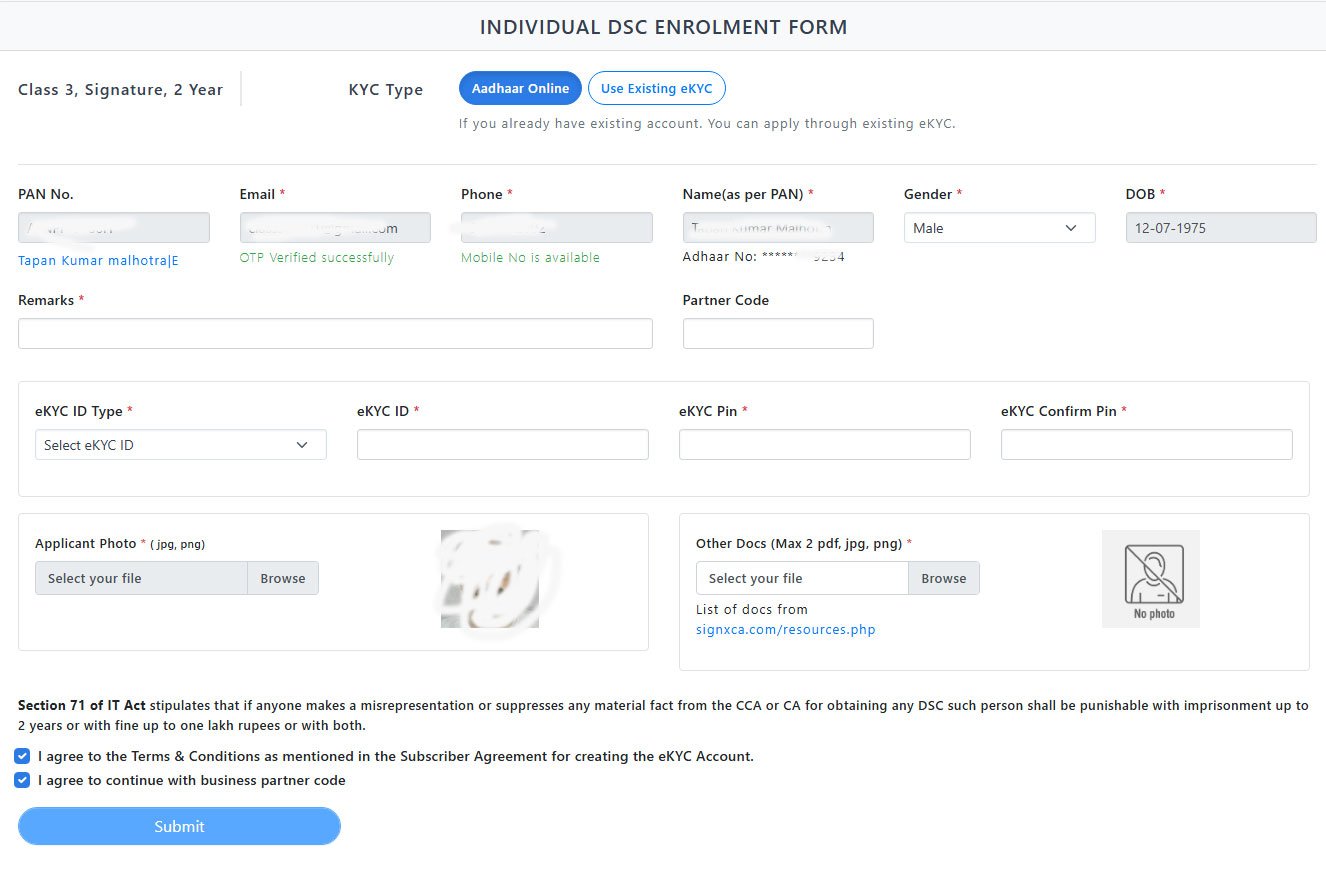Screen dimensions: 1326x880
Task: Click Browse for Other Docs
Action: [x=943, y=578]
